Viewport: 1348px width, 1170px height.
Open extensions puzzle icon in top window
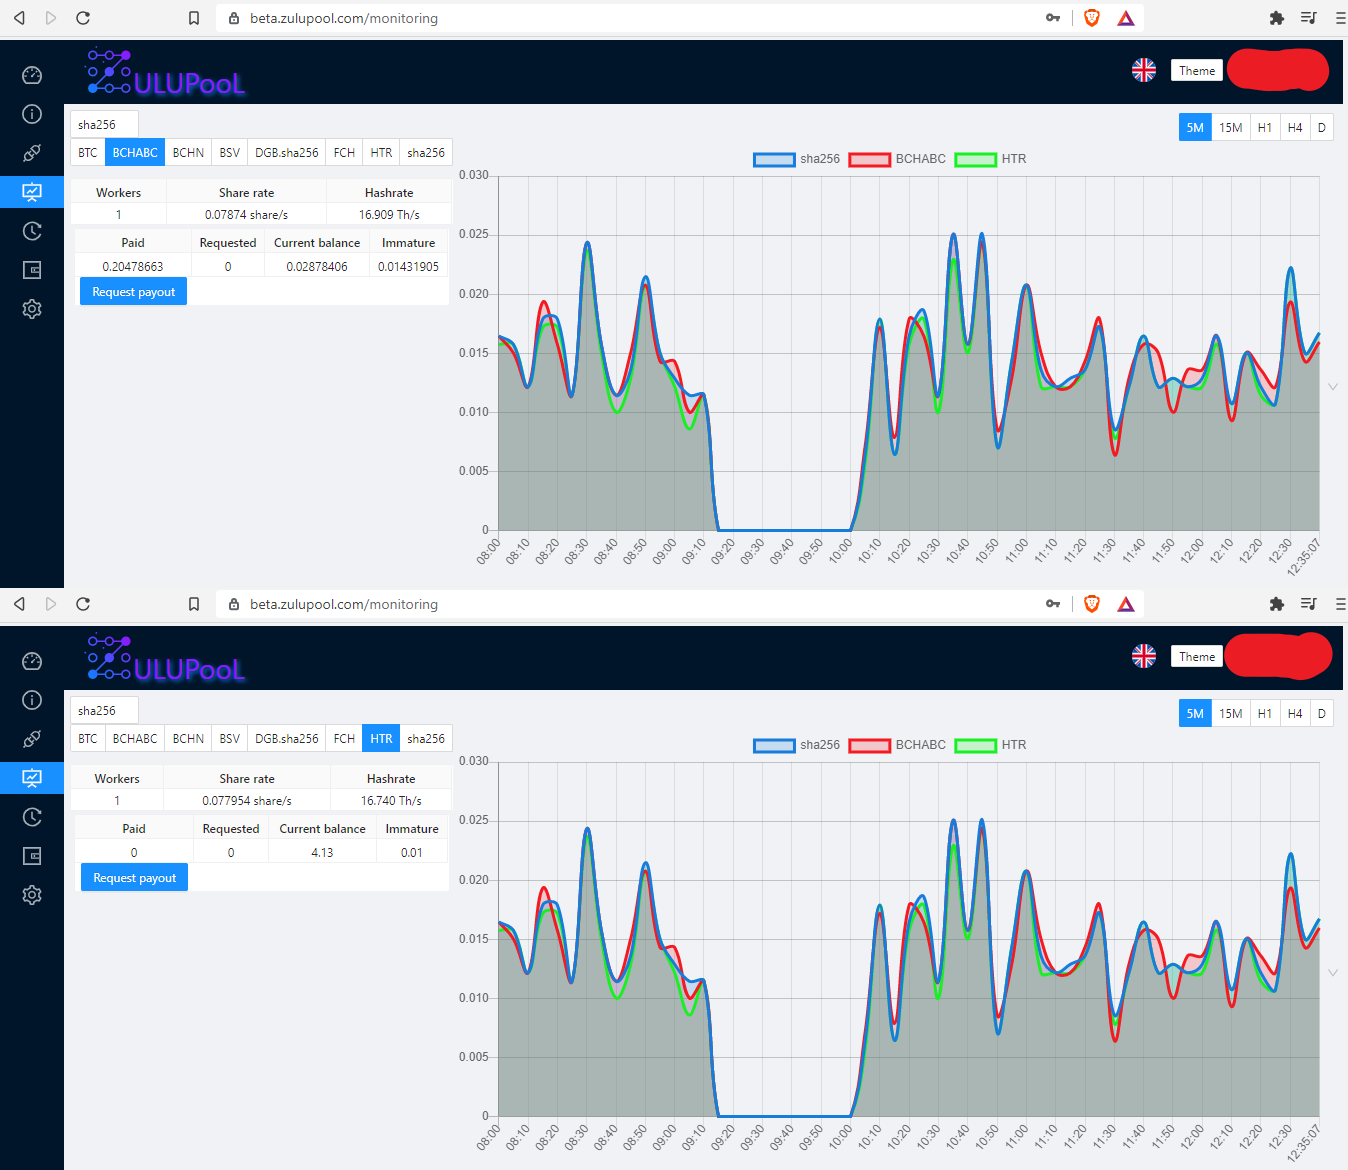[x=1277, y=18]
